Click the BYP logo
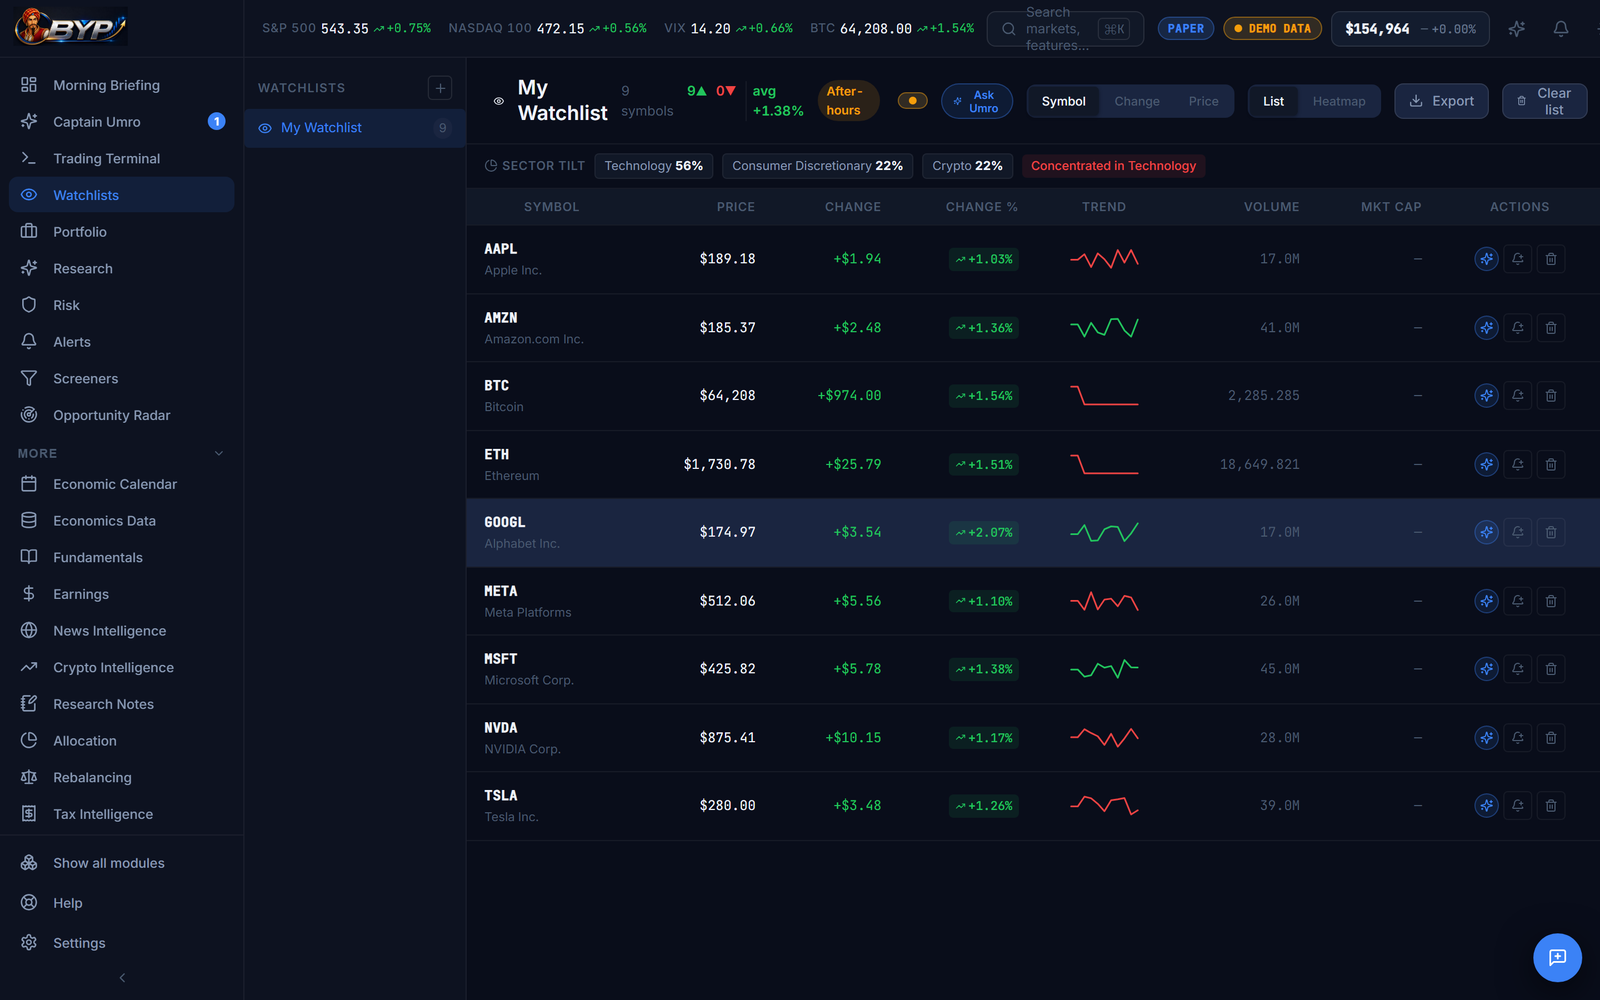Image resolution: width=1600 pixels, height=1000 pixels. point(70,28)
